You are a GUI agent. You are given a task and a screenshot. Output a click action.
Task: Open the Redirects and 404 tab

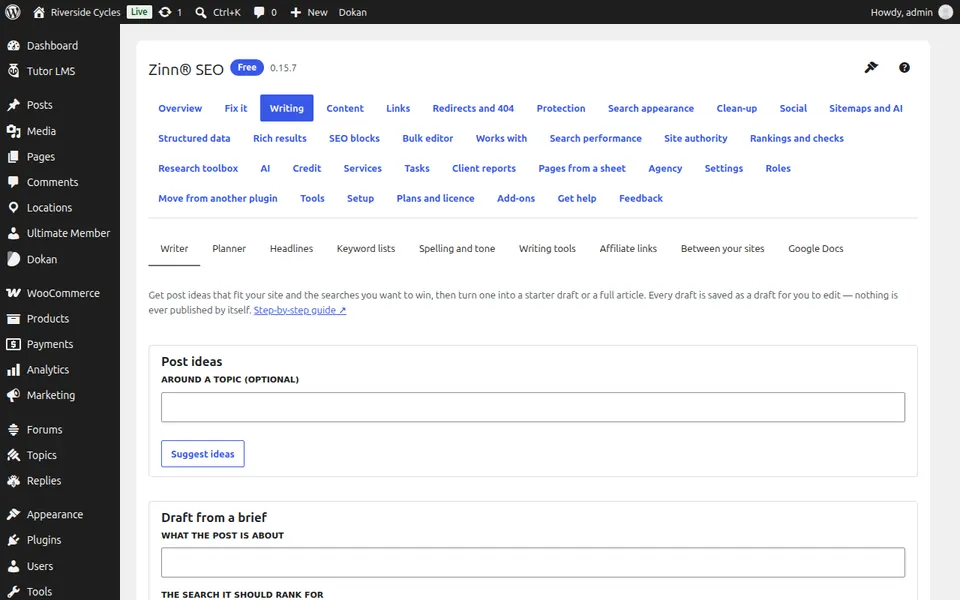pyautogui.click(x=473, y=108)
